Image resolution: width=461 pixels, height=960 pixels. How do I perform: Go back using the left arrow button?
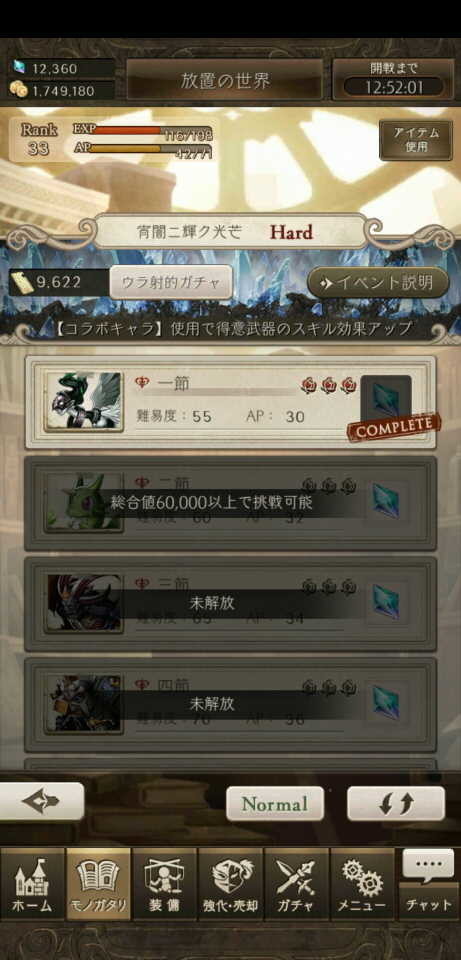click(x=42, y=801)
